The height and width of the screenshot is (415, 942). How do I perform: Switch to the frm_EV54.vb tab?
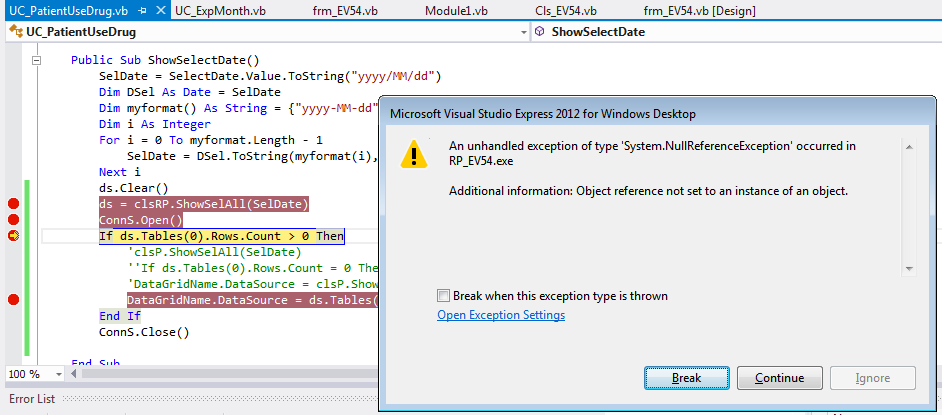[345, 11]
